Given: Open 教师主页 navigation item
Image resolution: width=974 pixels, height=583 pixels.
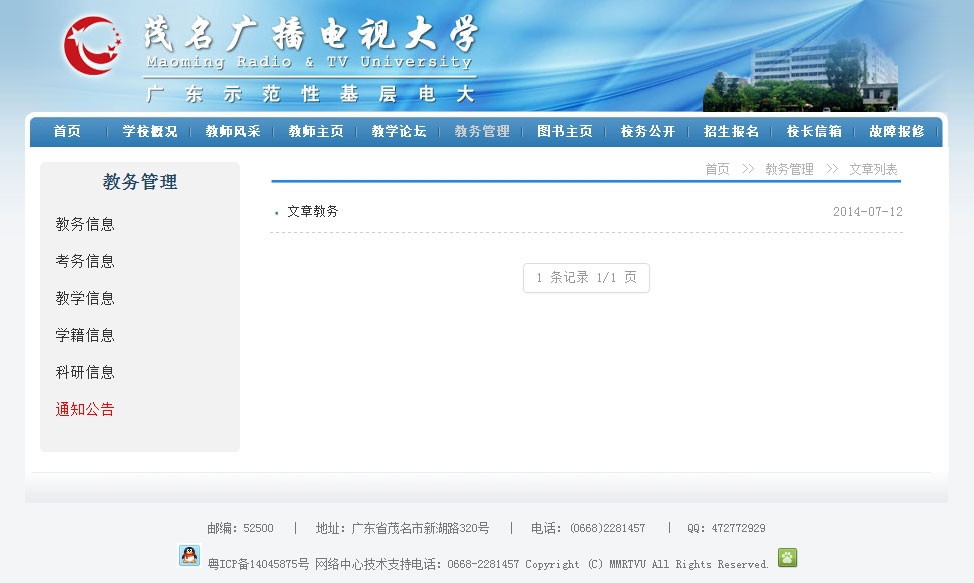Looking at the screenshot, I should (x=316, y=131).
